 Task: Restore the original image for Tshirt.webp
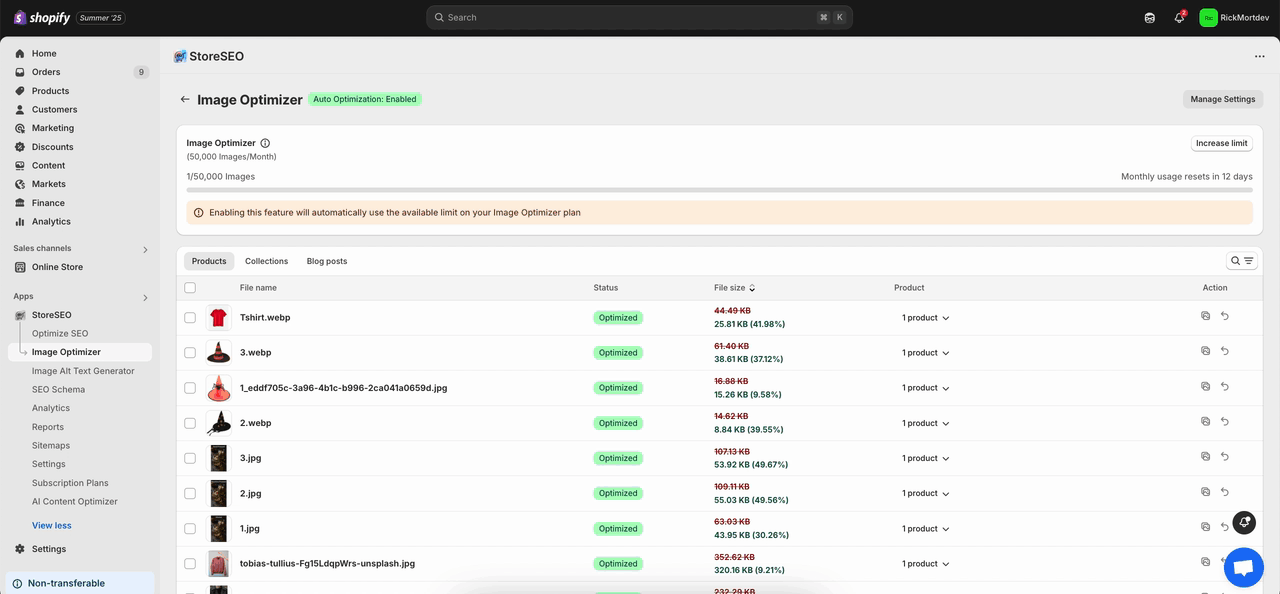pyautogui.click(x=1225, y=316)
